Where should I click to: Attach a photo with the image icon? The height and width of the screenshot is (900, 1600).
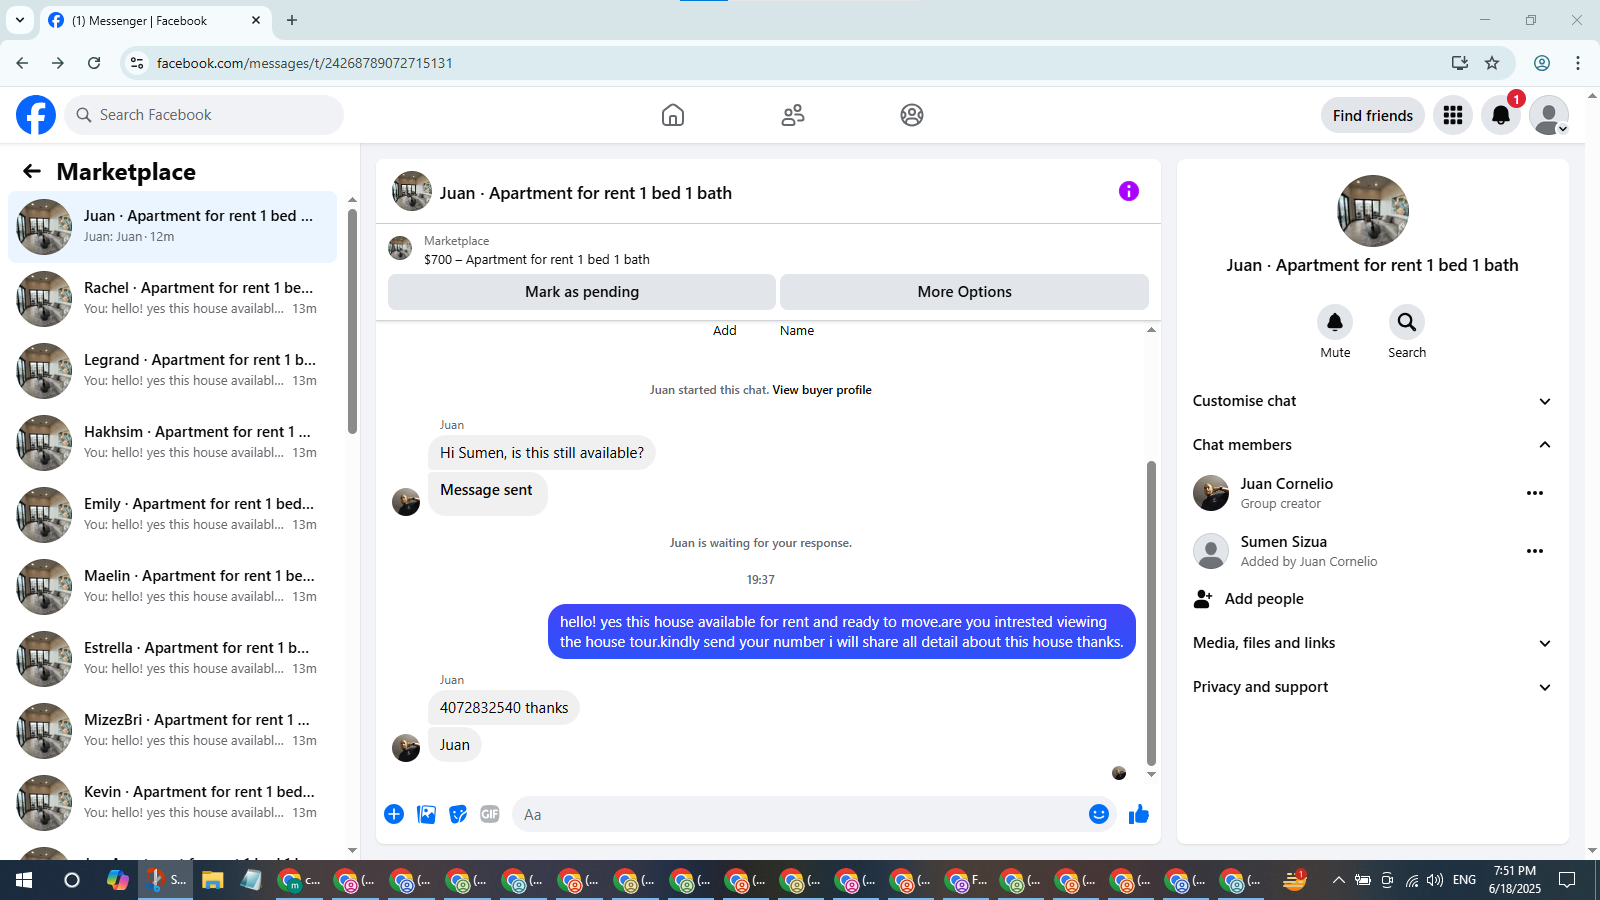(427, 814)
